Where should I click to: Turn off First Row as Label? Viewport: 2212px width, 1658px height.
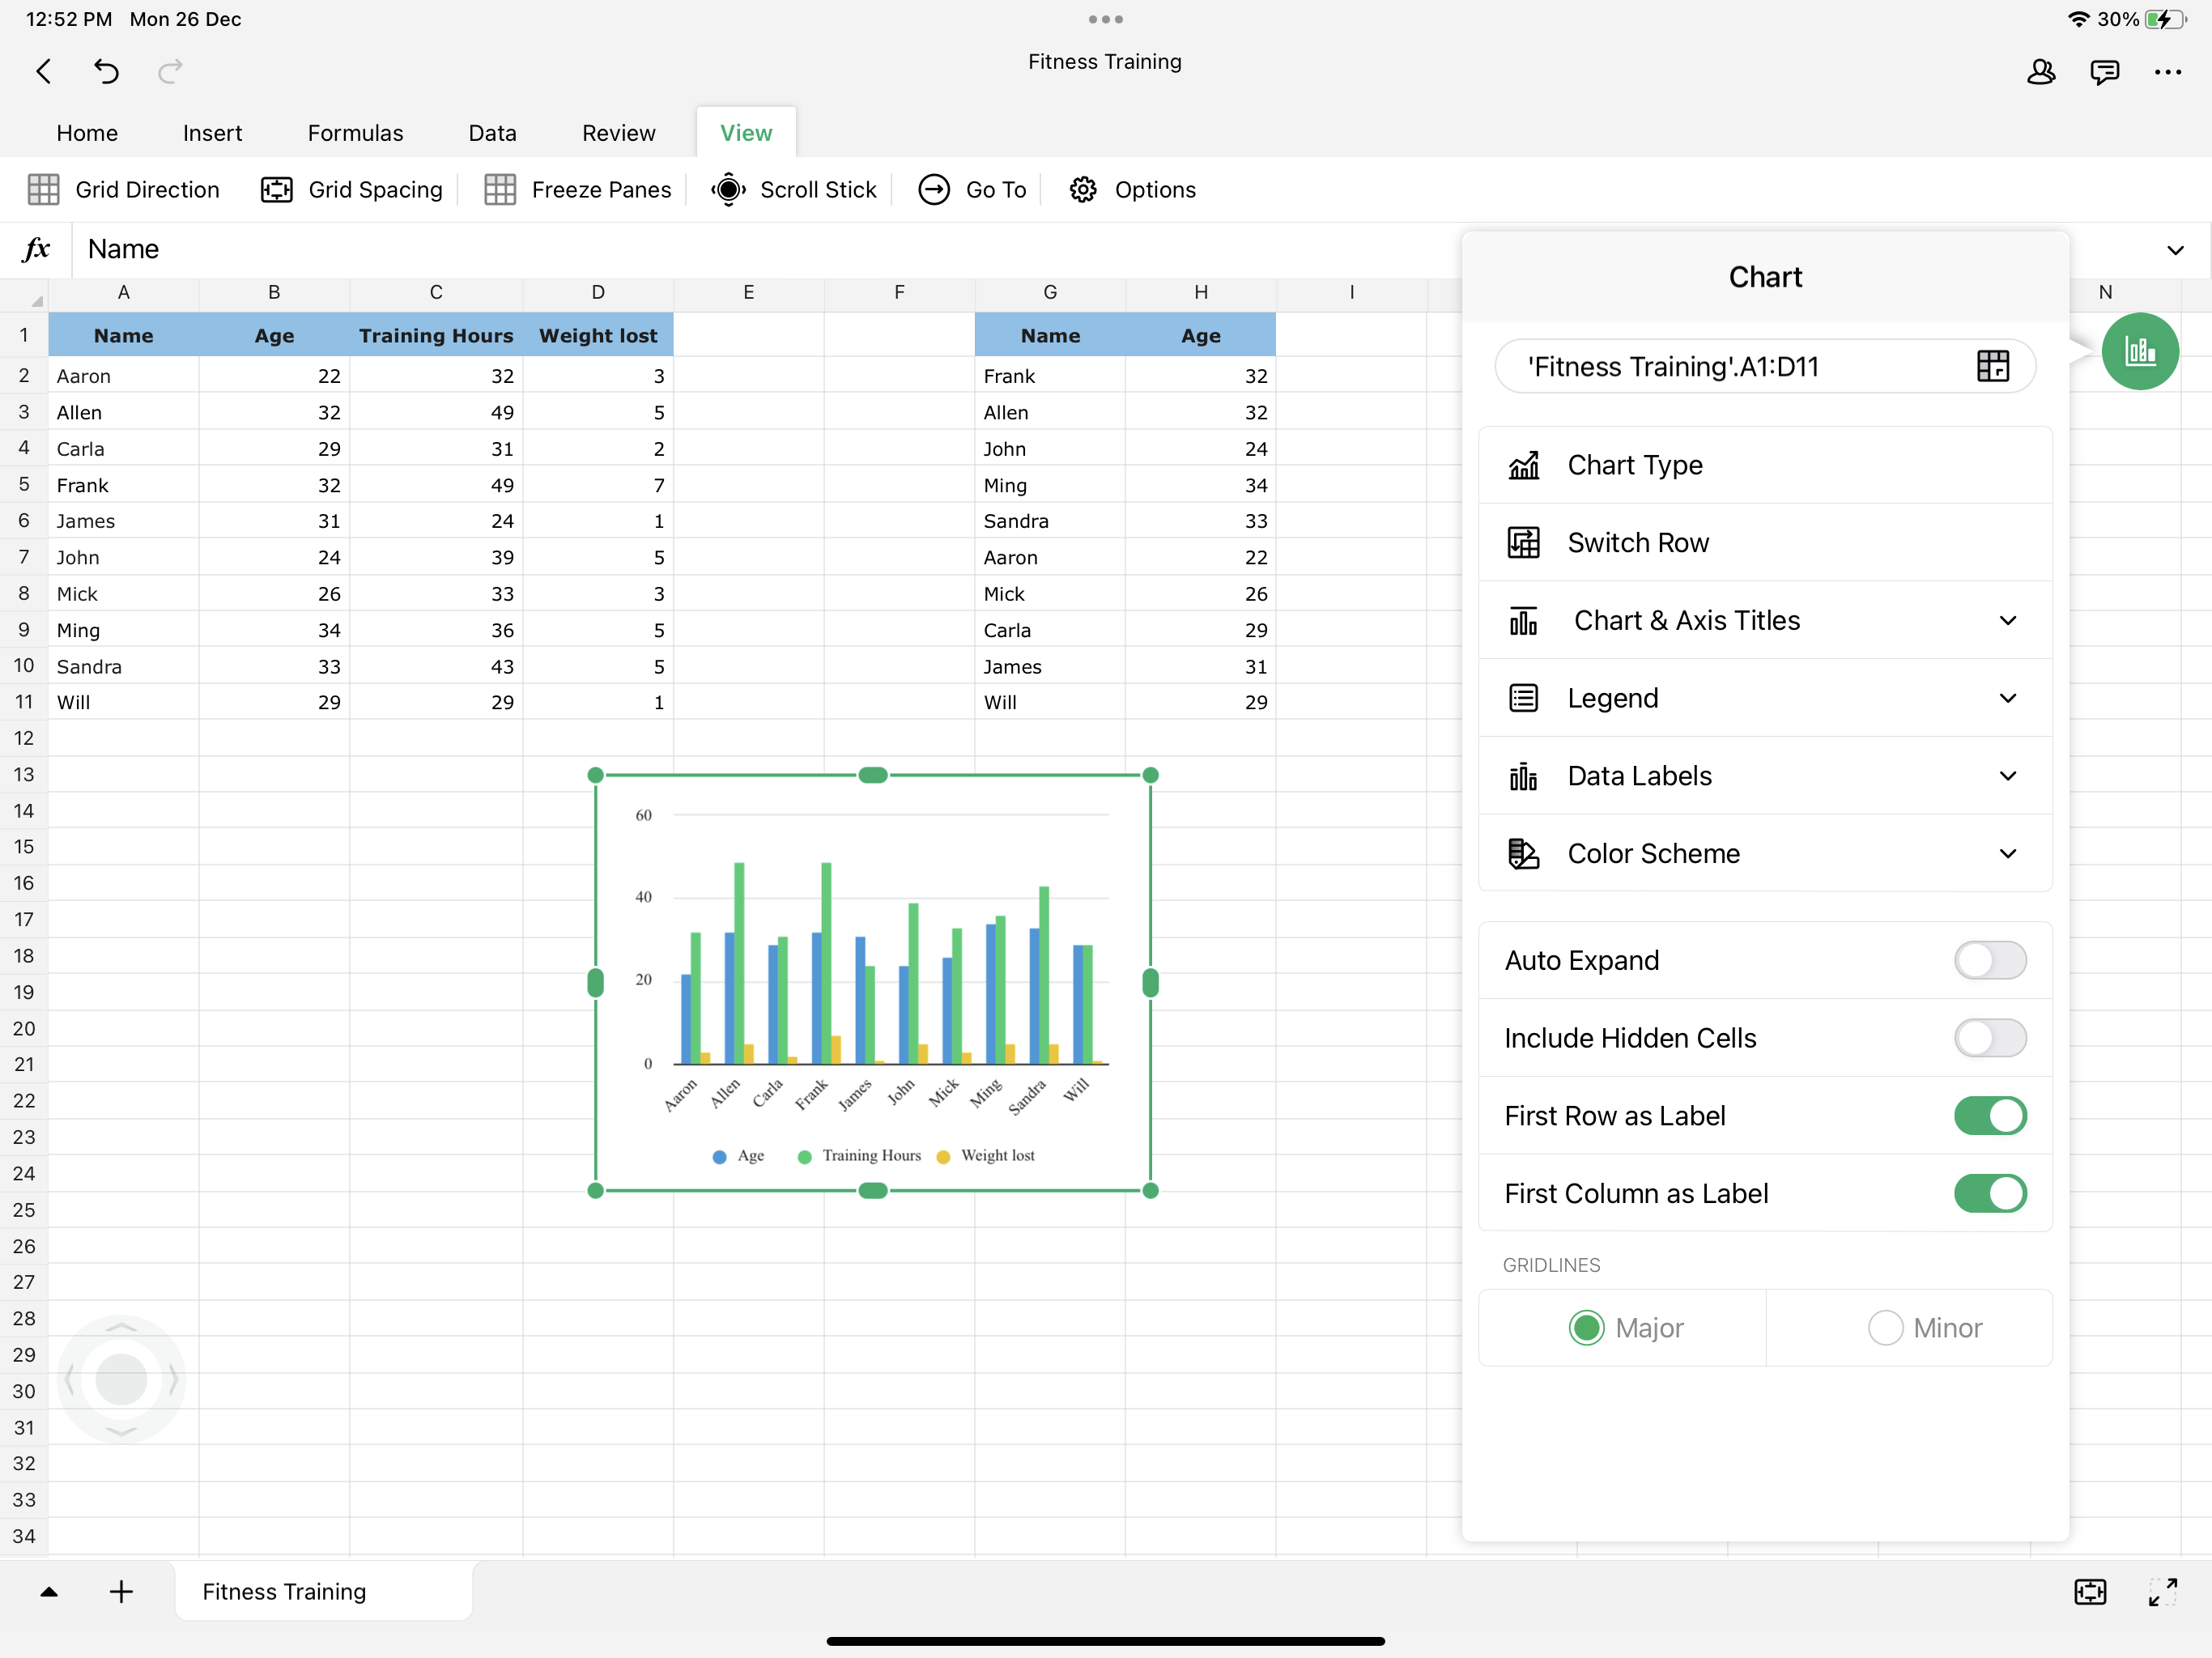pyautogui.click(x=1989, y=1115)
